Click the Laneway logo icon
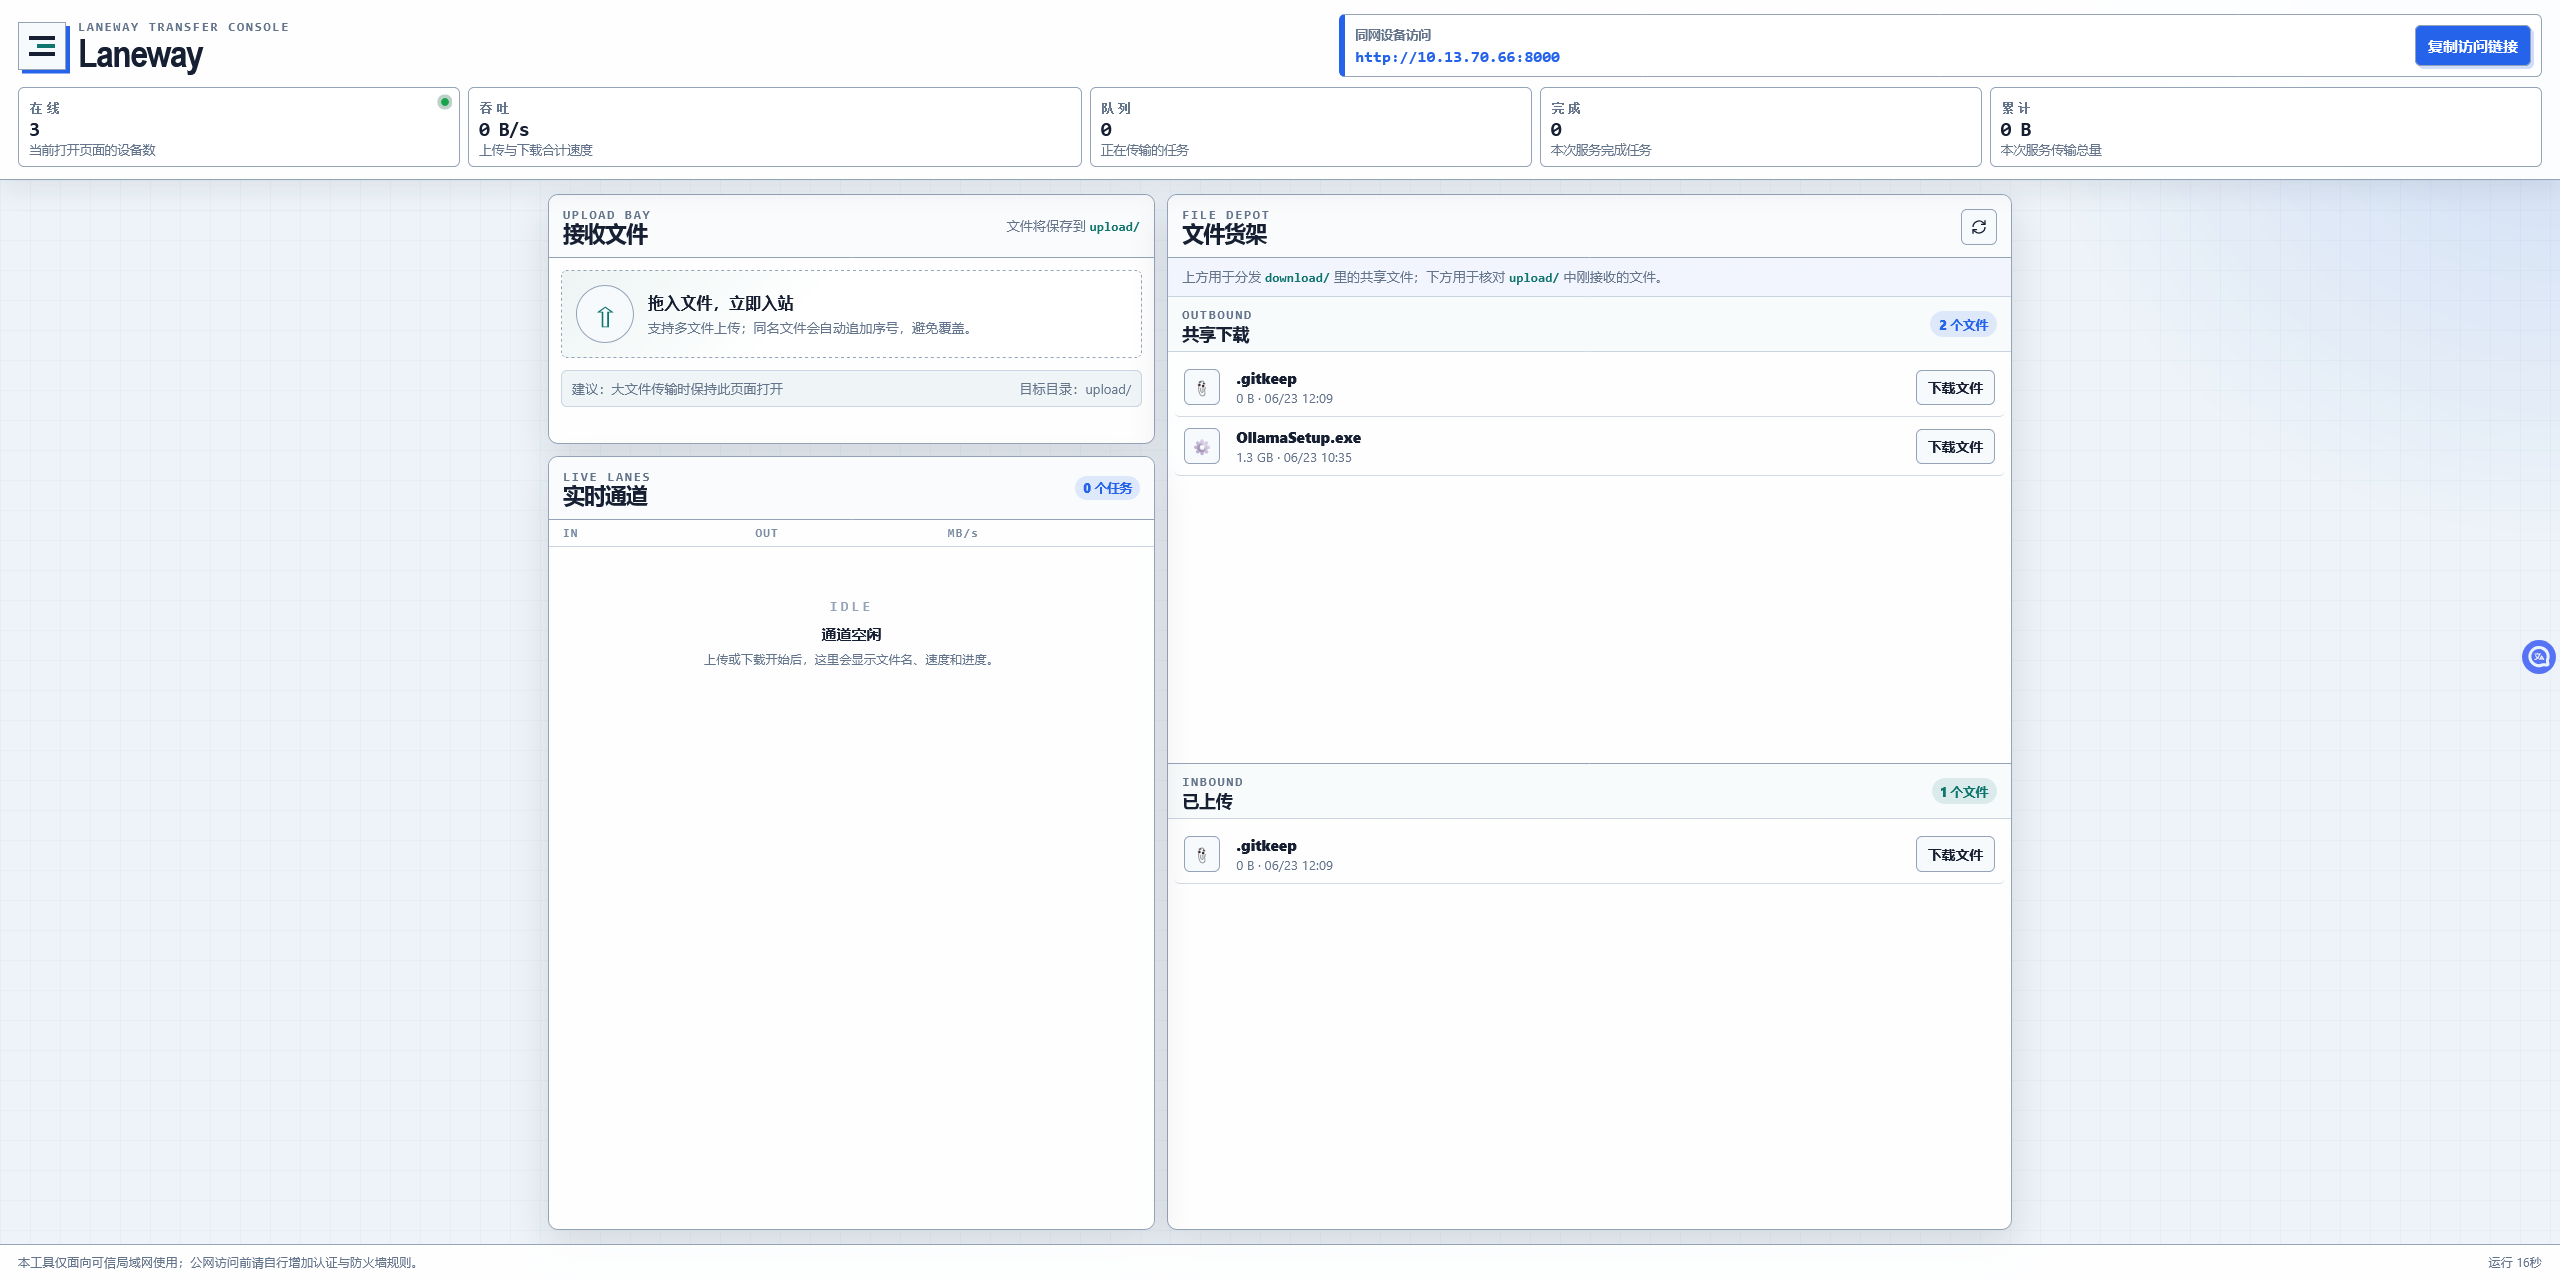Image resolution: width=2560 pixels, height=1279 pixels. pyautogui.click(x=43, y=47)
